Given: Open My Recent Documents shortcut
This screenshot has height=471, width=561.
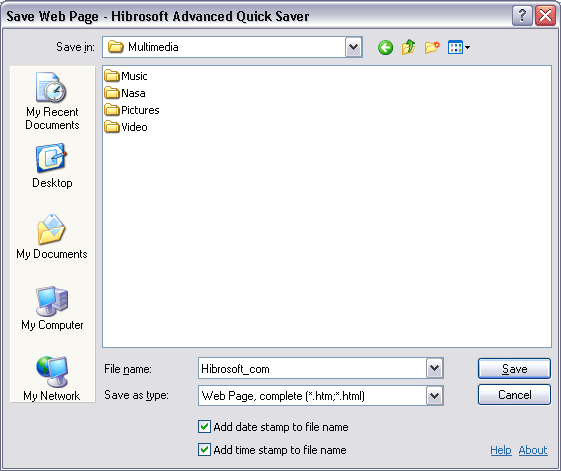Looking at the screenshot, I should [52, 101].
